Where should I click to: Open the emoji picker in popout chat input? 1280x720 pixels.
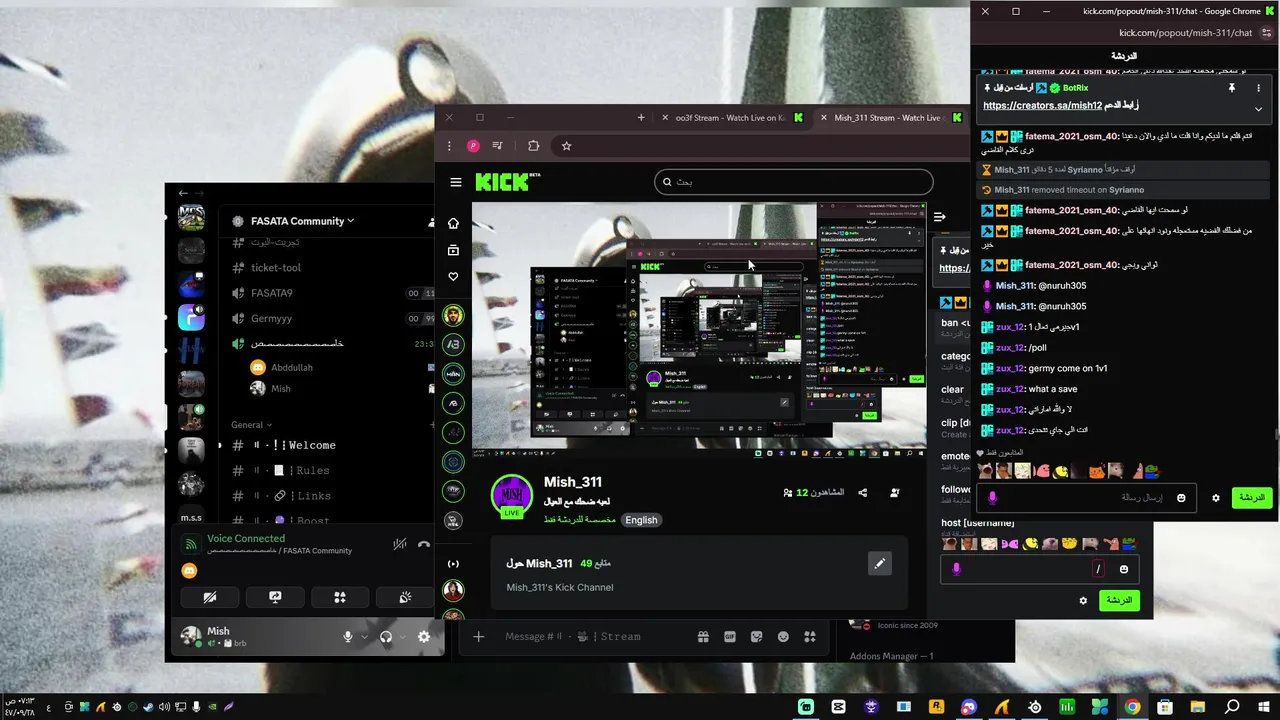1181,498
